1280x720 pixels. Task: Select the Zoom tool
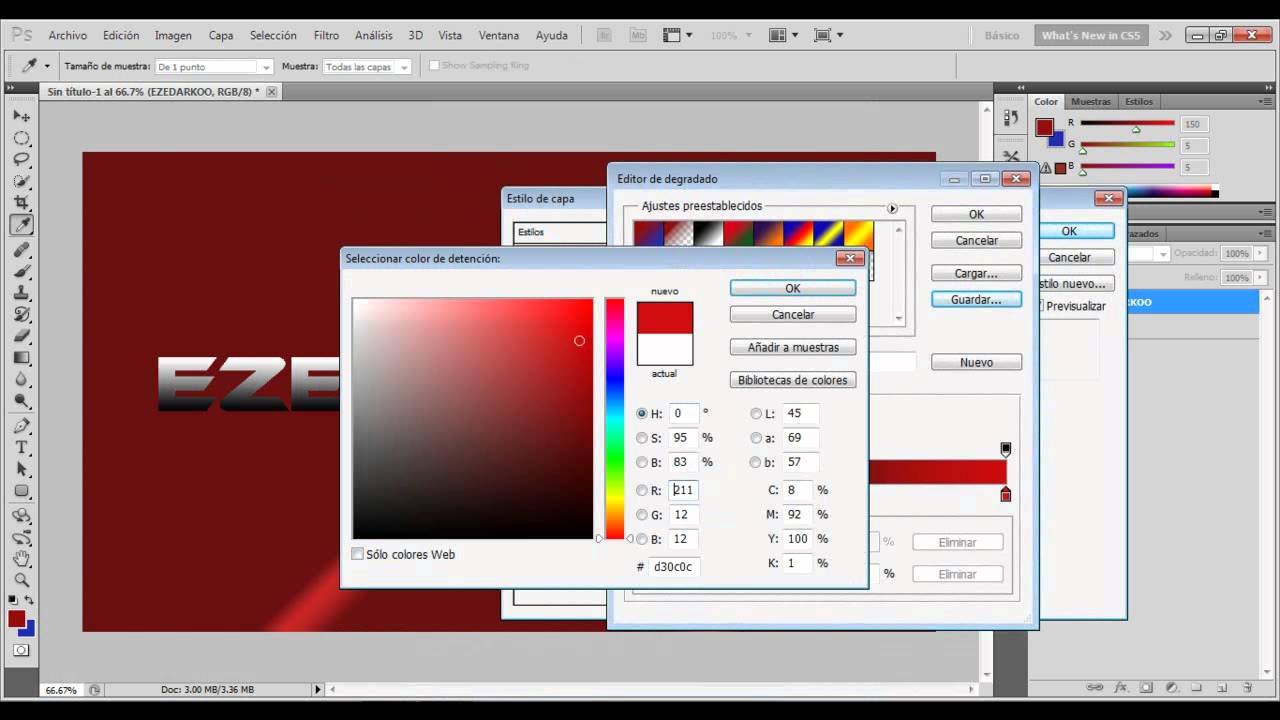[x=21, y=580]
